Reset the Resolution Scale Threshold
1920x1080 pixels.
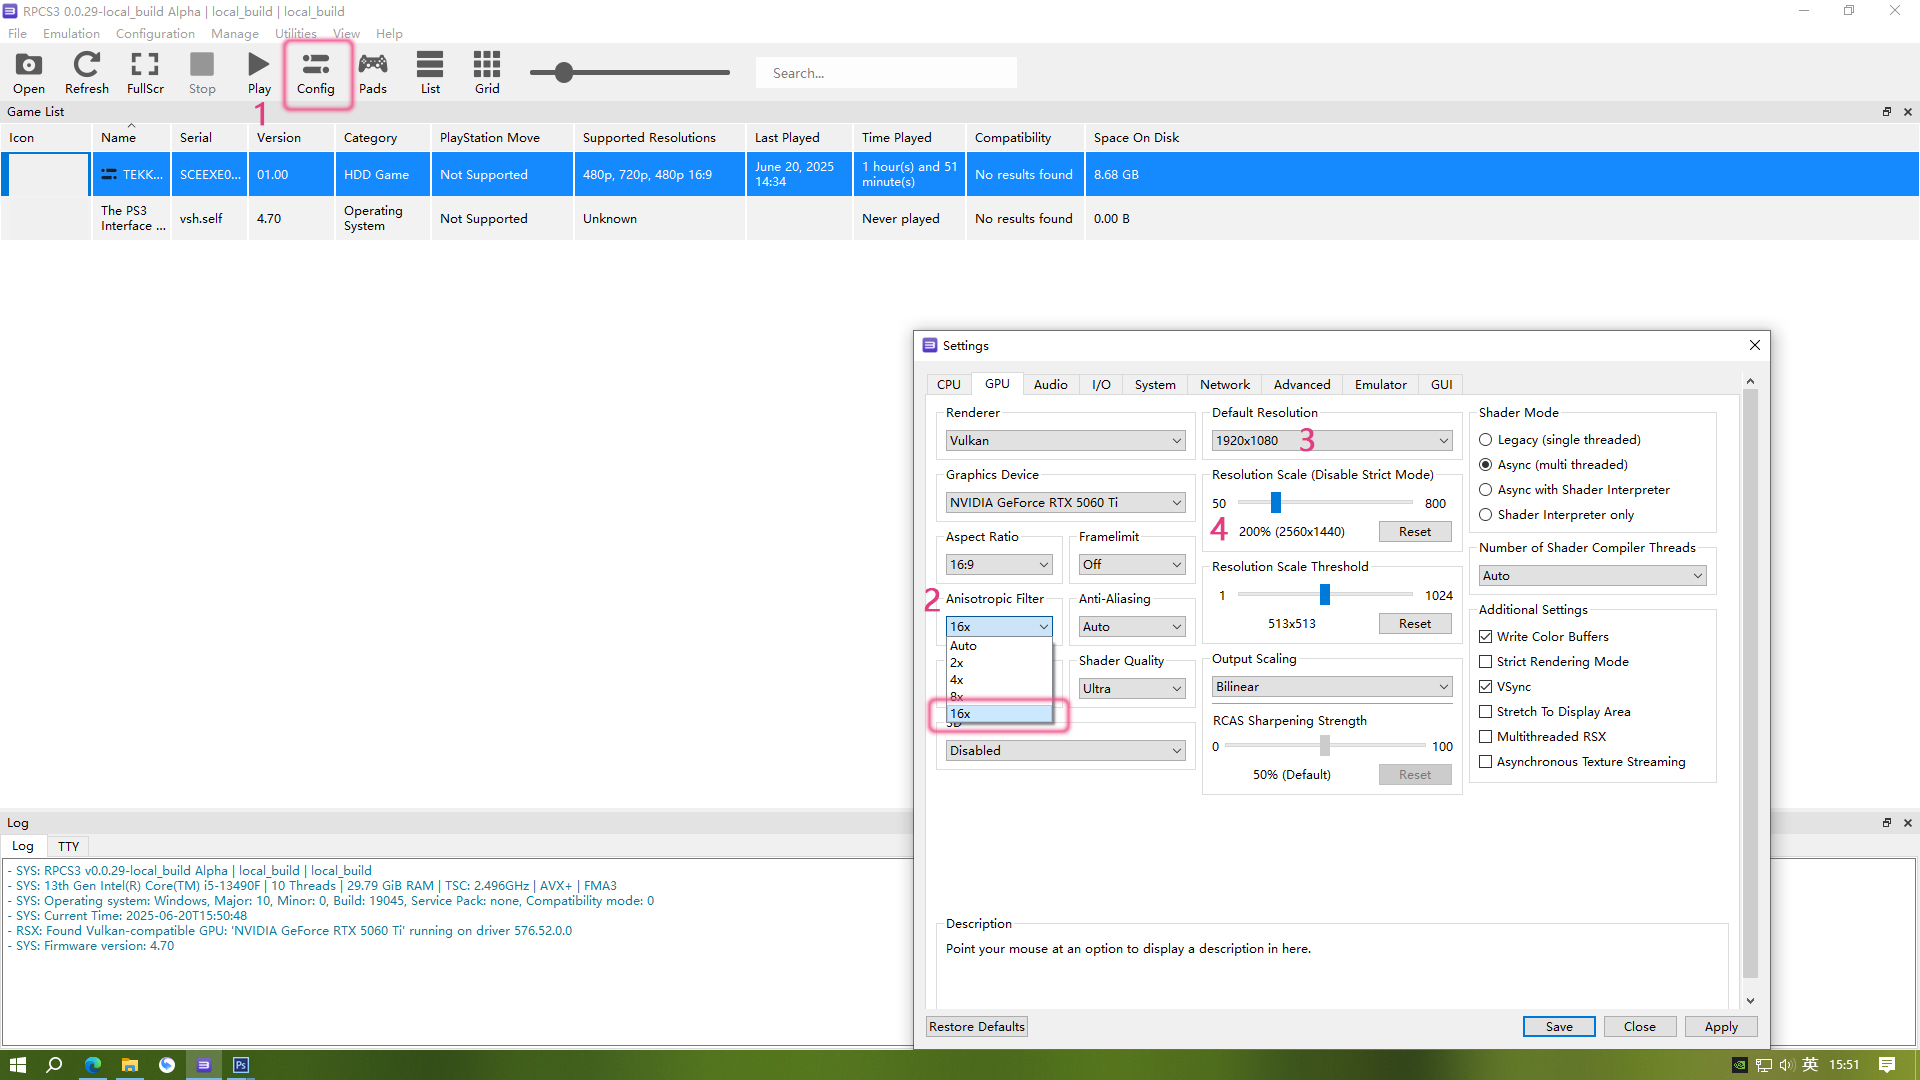point(1415,624)
